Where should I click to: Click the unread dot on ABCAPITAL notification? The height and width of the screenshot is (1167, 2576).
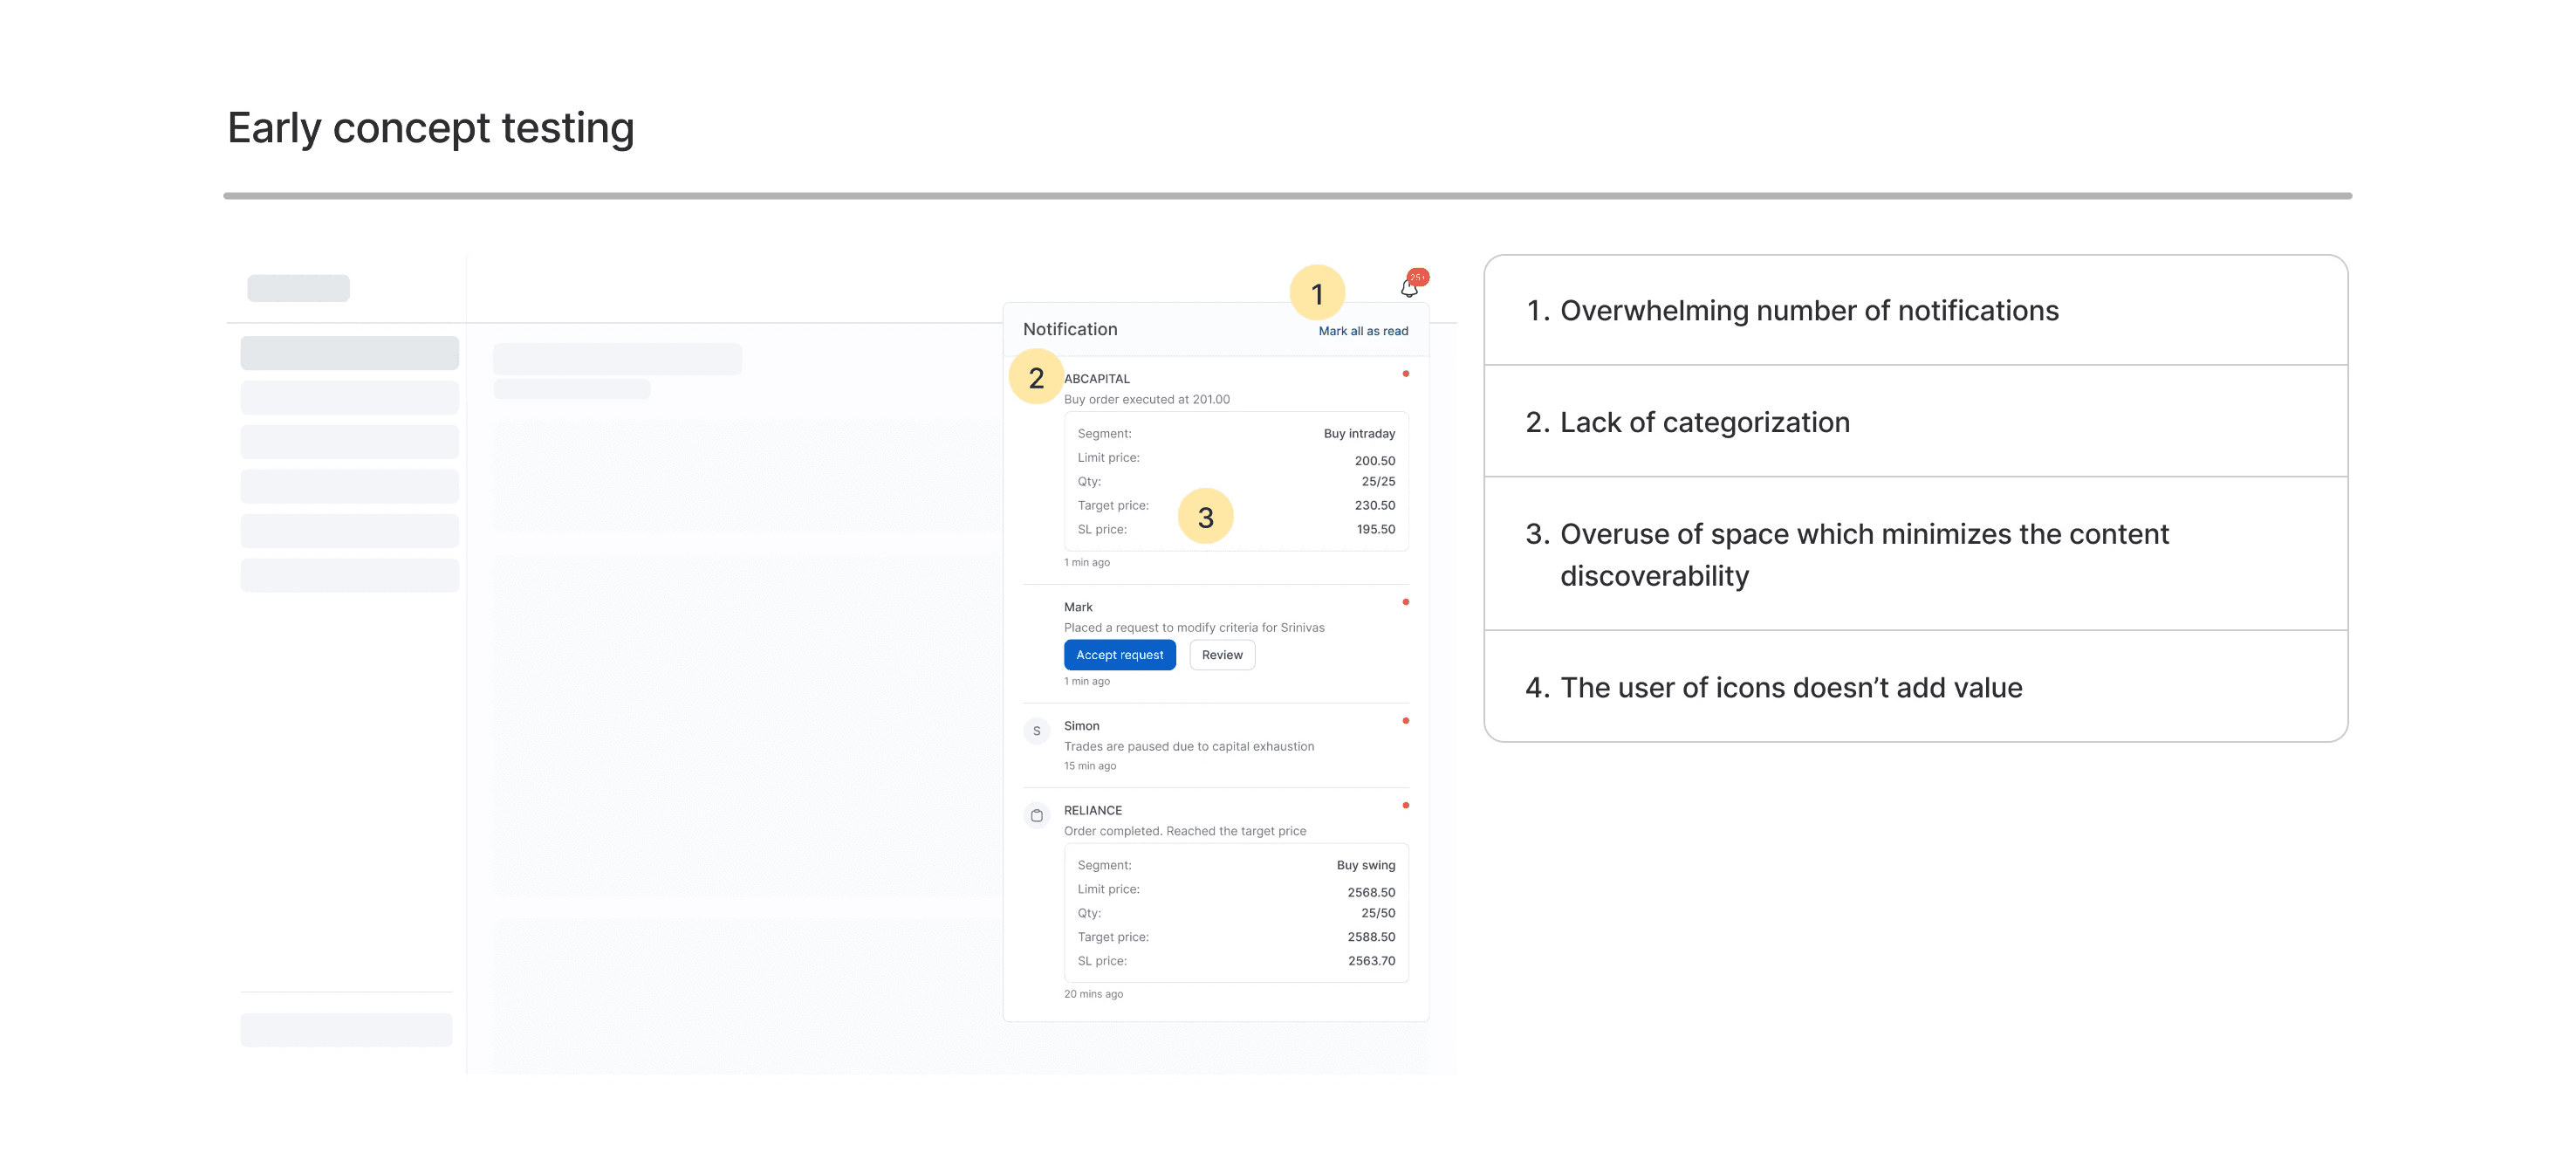click(x=1405, y=374)
